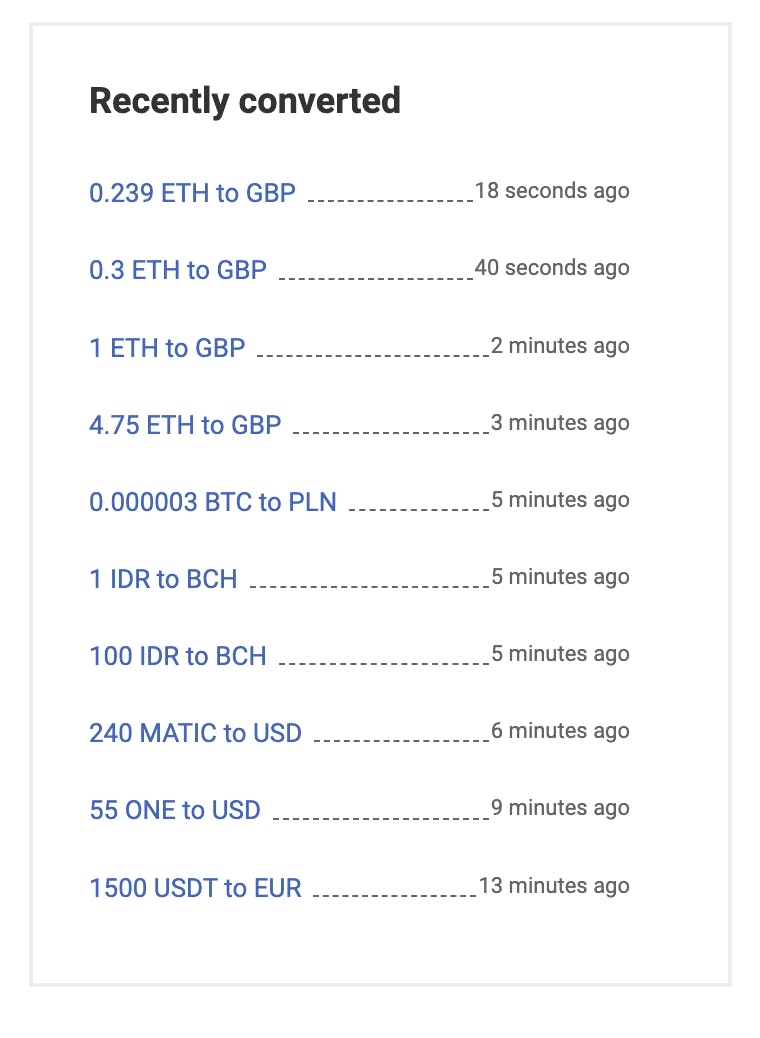Open the 0.239 ETH to GBP conversion
This screenshot has width=760, height=1038.
(192, 193)
